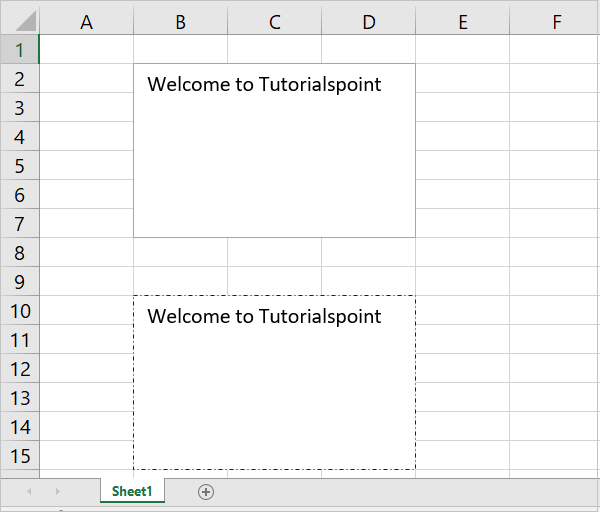This screenshot has height=512, width=600.
Task: Click cell A1
Action: [86, 50]
